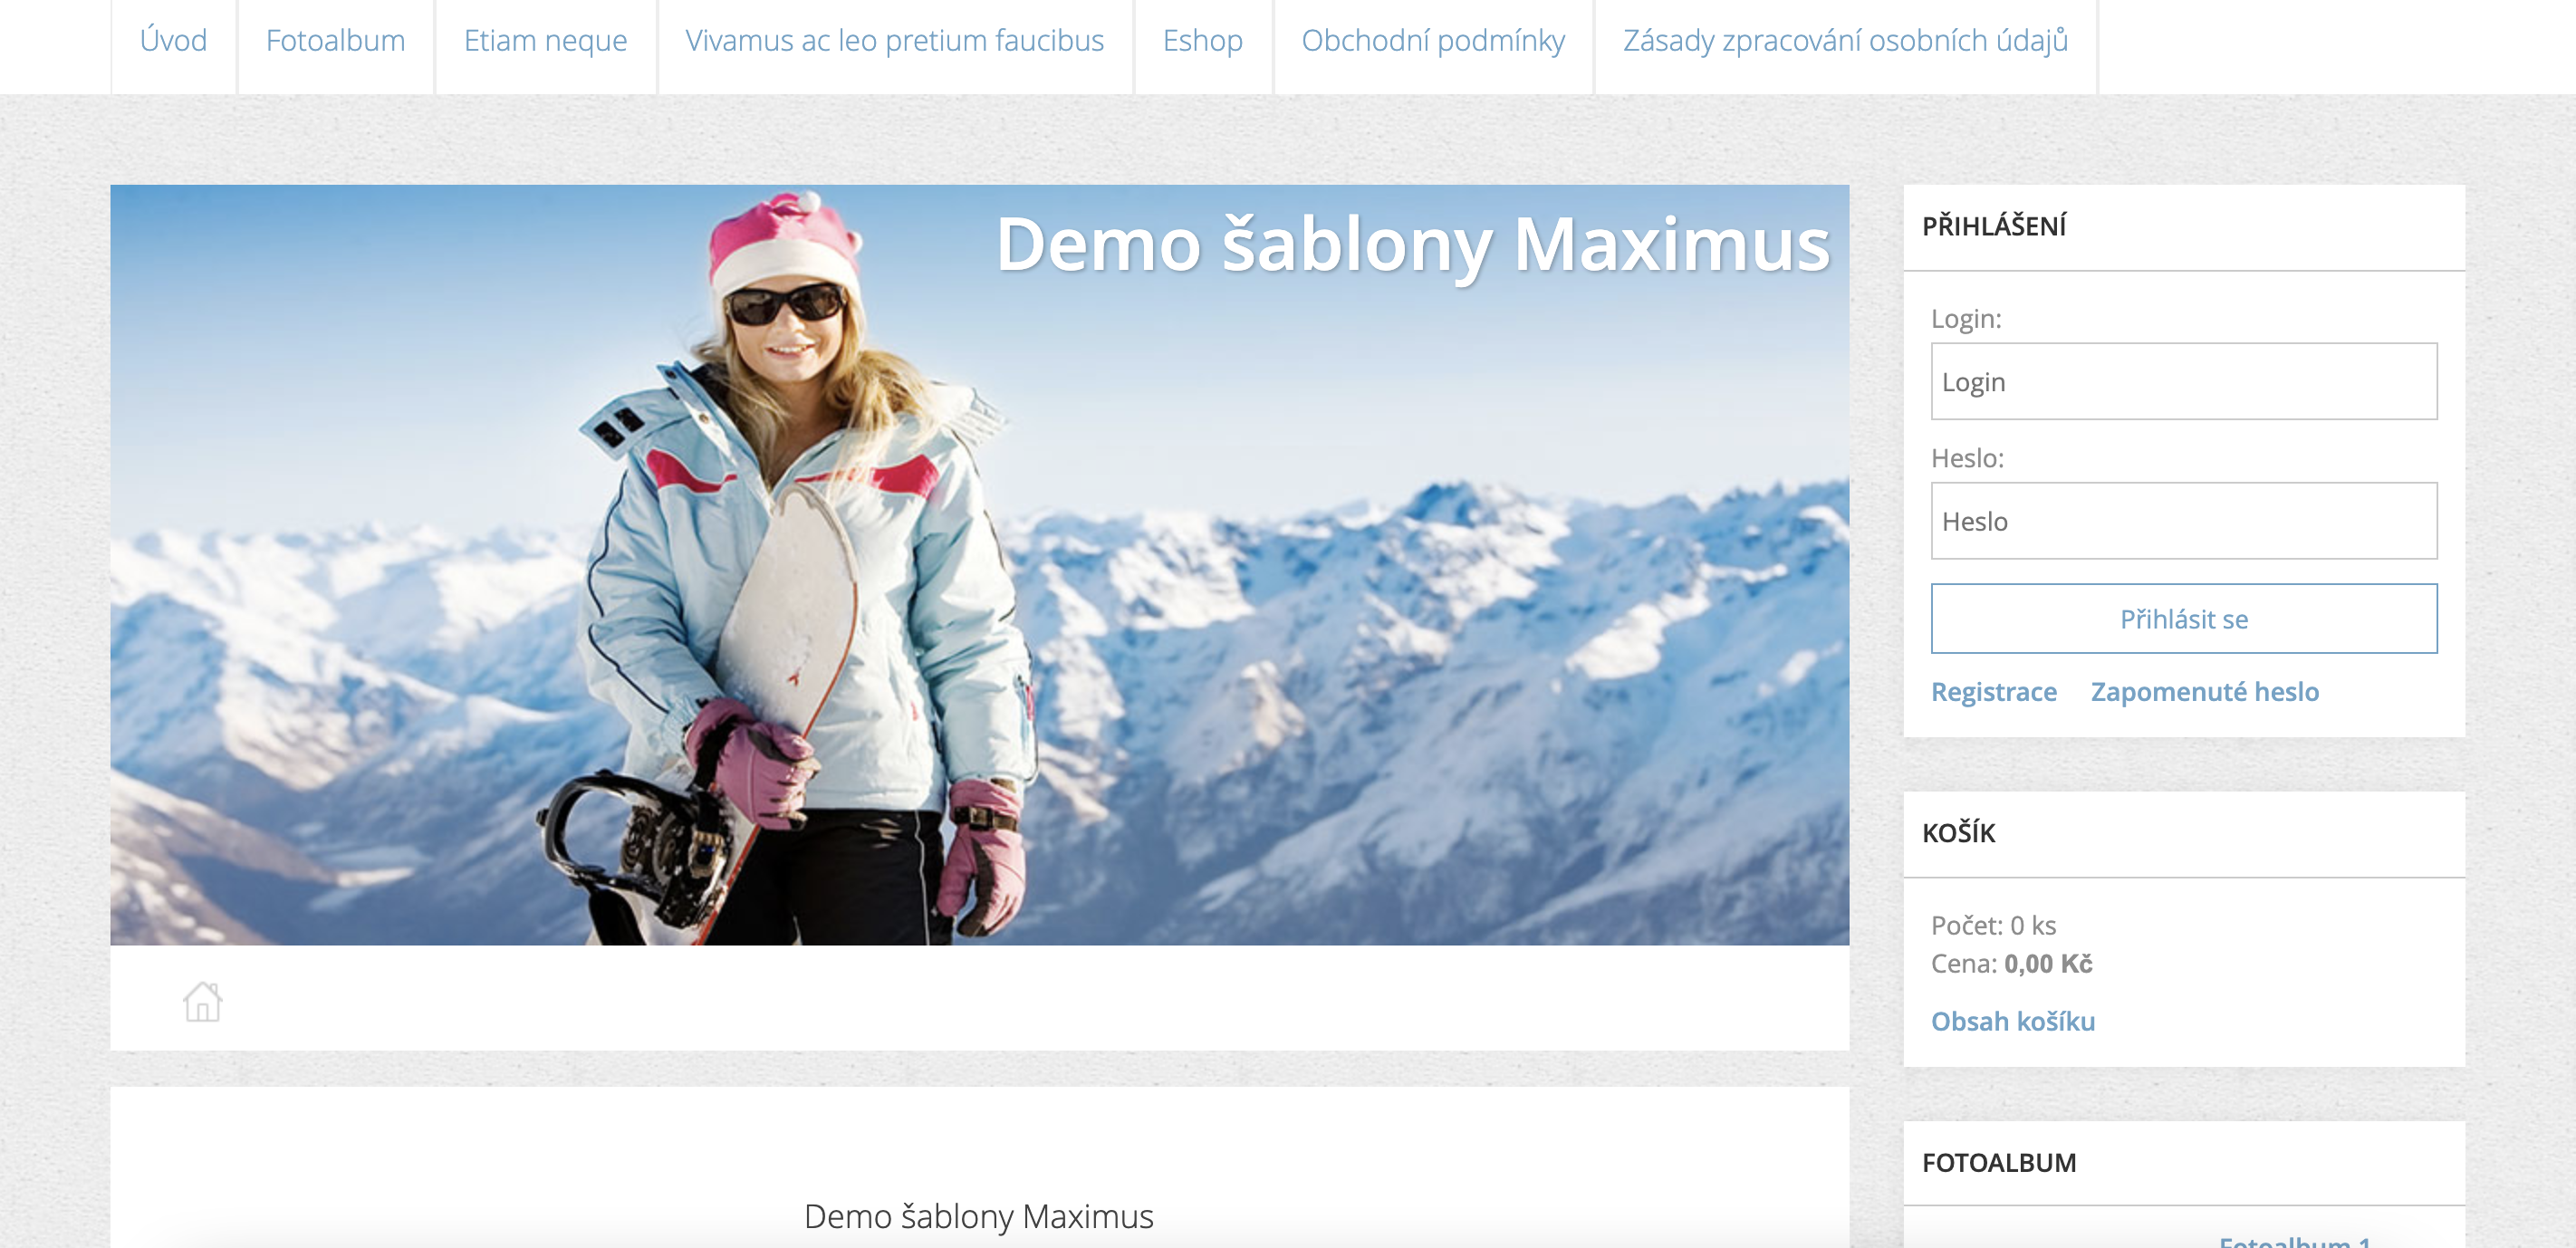Open the Eshop menu item

coord(1203,41)
